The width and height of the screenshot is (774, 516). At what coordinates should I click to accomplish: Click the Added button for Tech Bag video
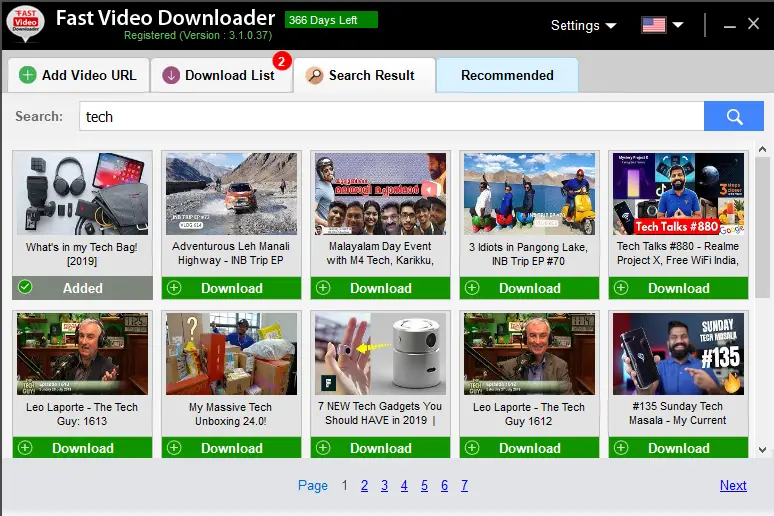coord(82,288)
